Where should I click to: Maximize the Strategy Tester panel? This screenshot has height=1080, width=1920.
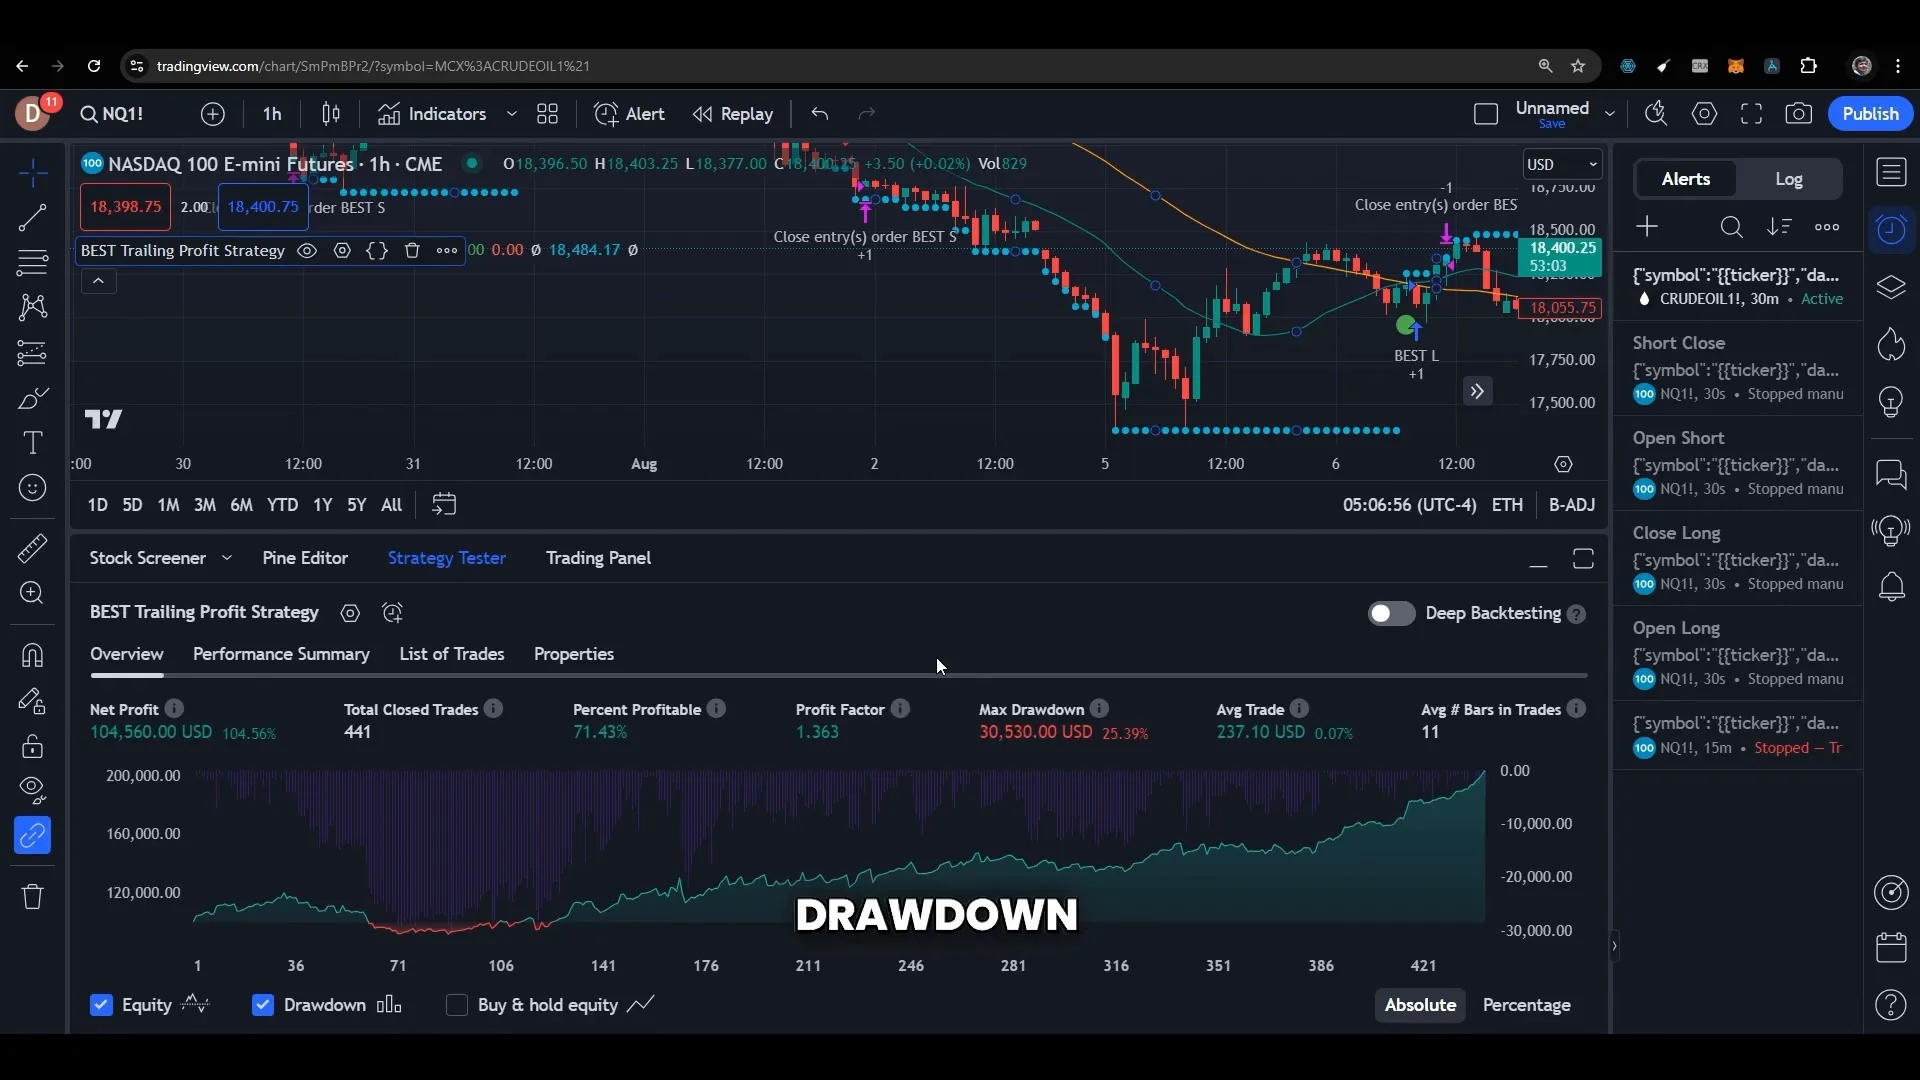[x=1583, y=559]
